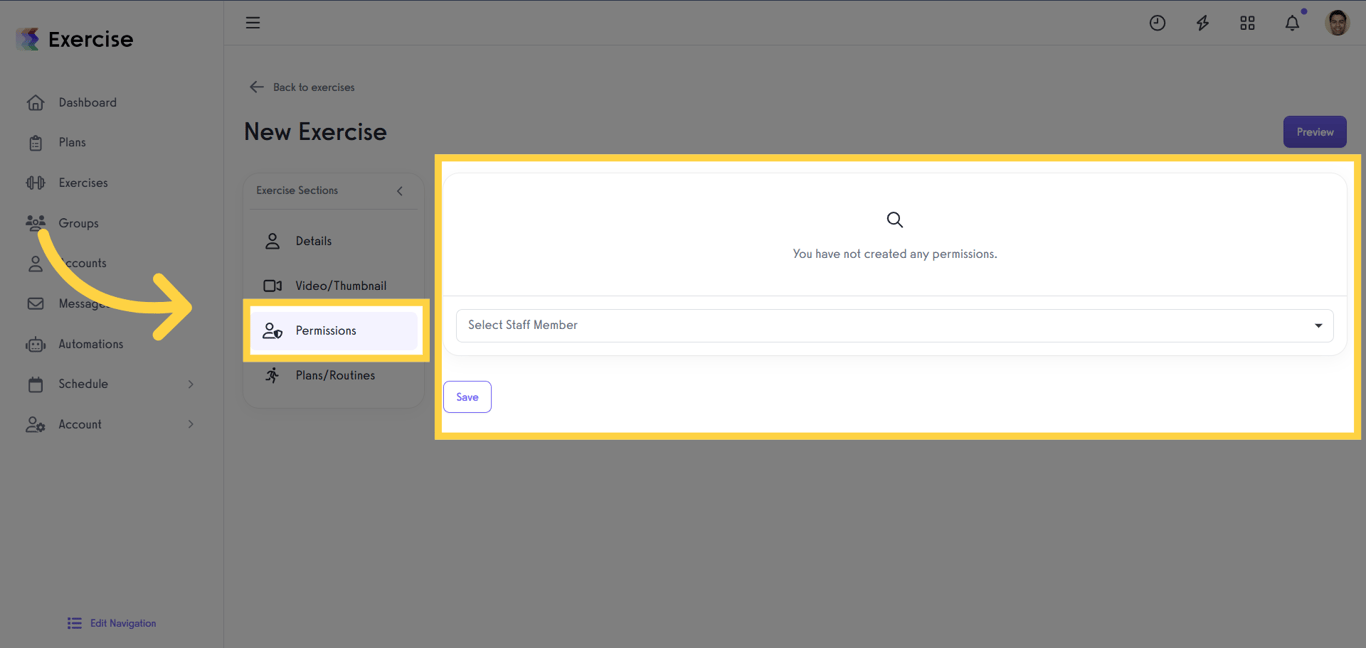This screenshot has width=1366, height=648.
Task: Click the recent history clock icon
Action: pos(1157,22)
